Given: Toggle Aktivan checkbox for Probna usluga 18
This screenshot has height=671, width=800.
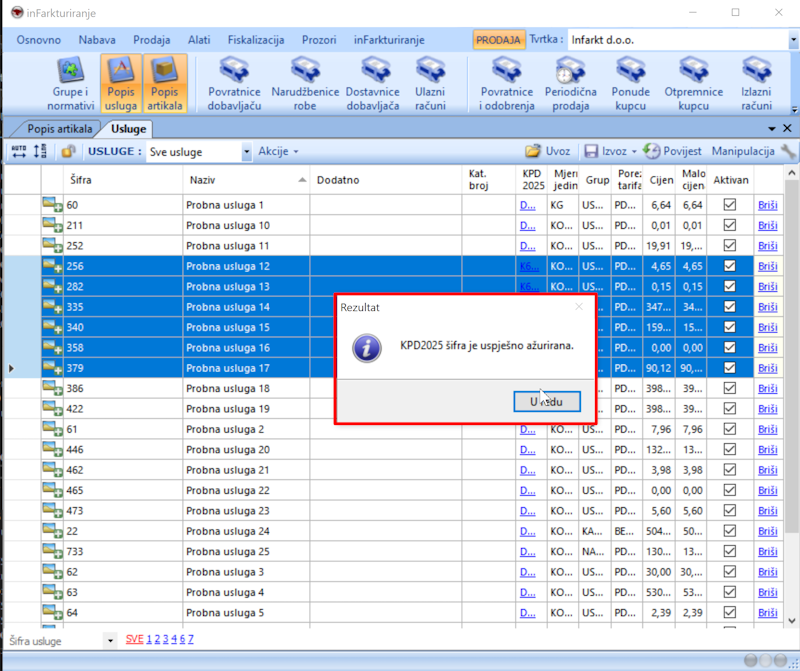Looking at the screenshot, I should click(729, 388).
